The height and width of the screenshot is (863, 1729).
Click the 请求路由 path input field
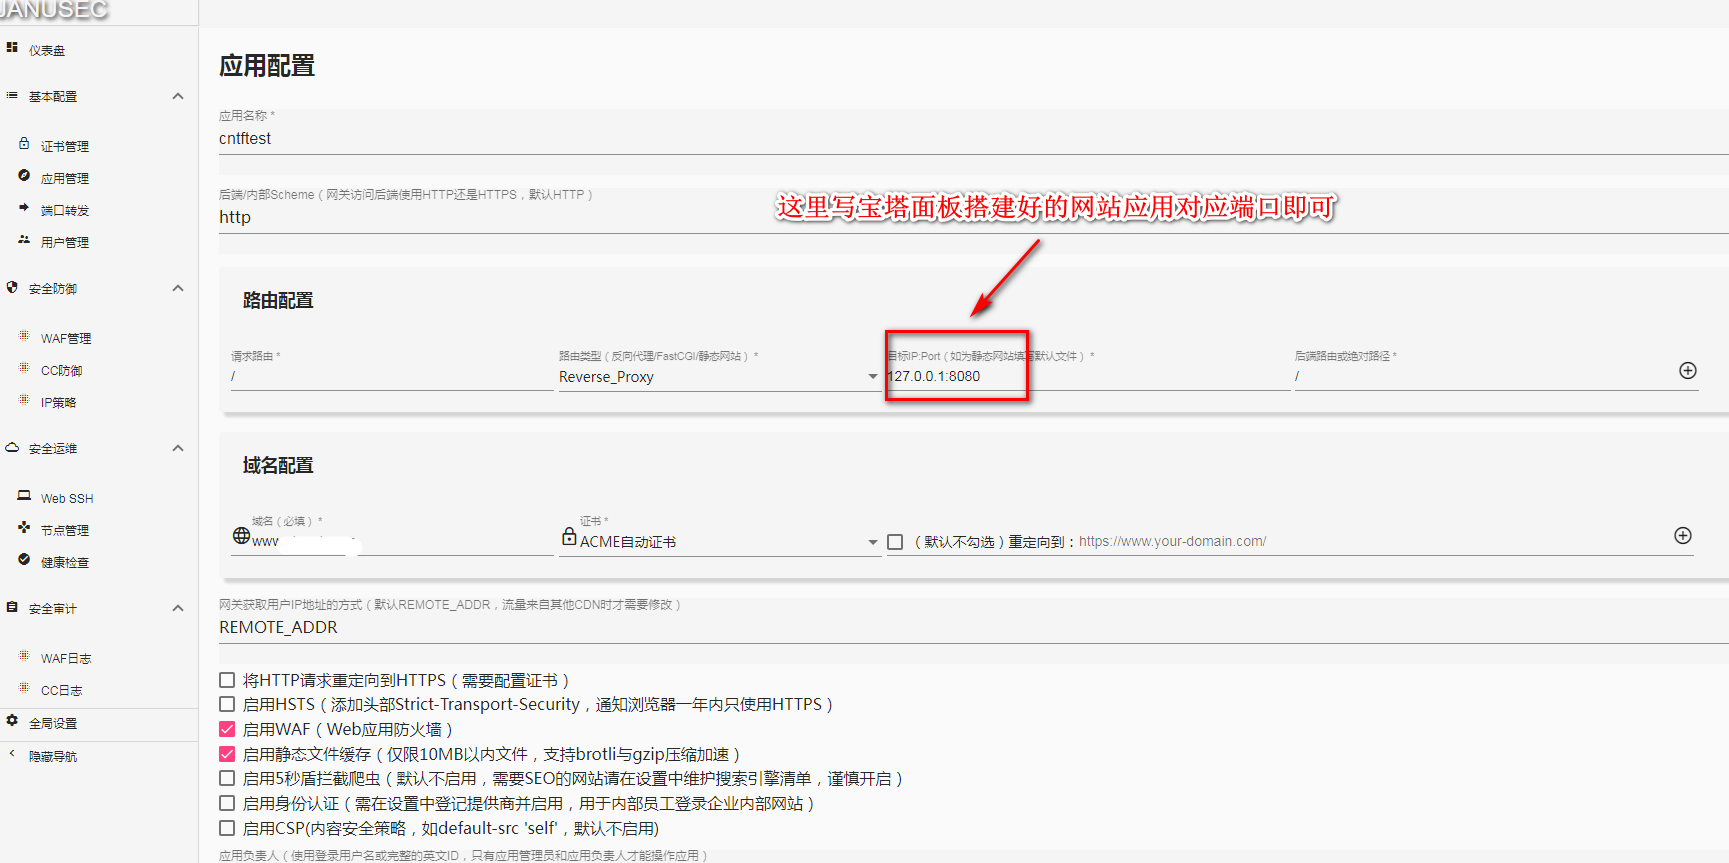pyautogui.click(x=392, y=377)
